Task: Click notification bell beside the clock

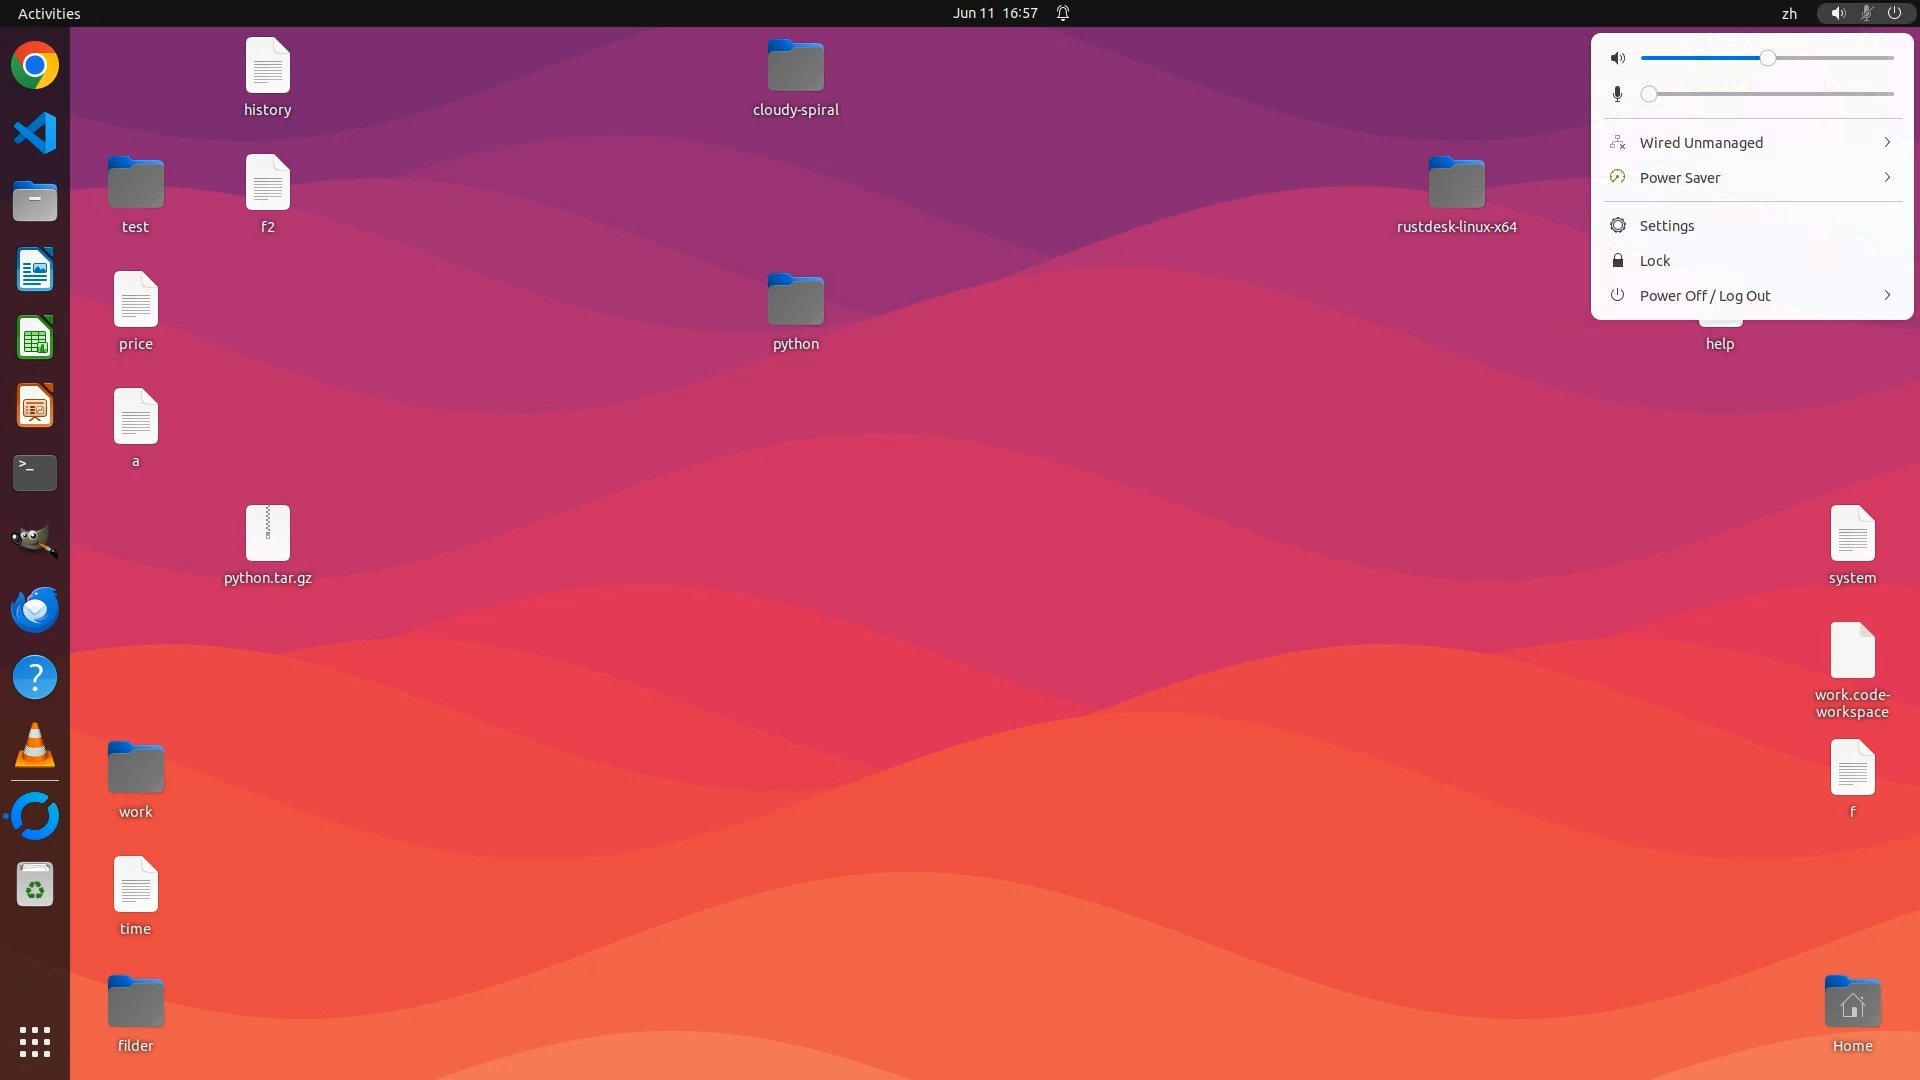Action: (1063, 13)
